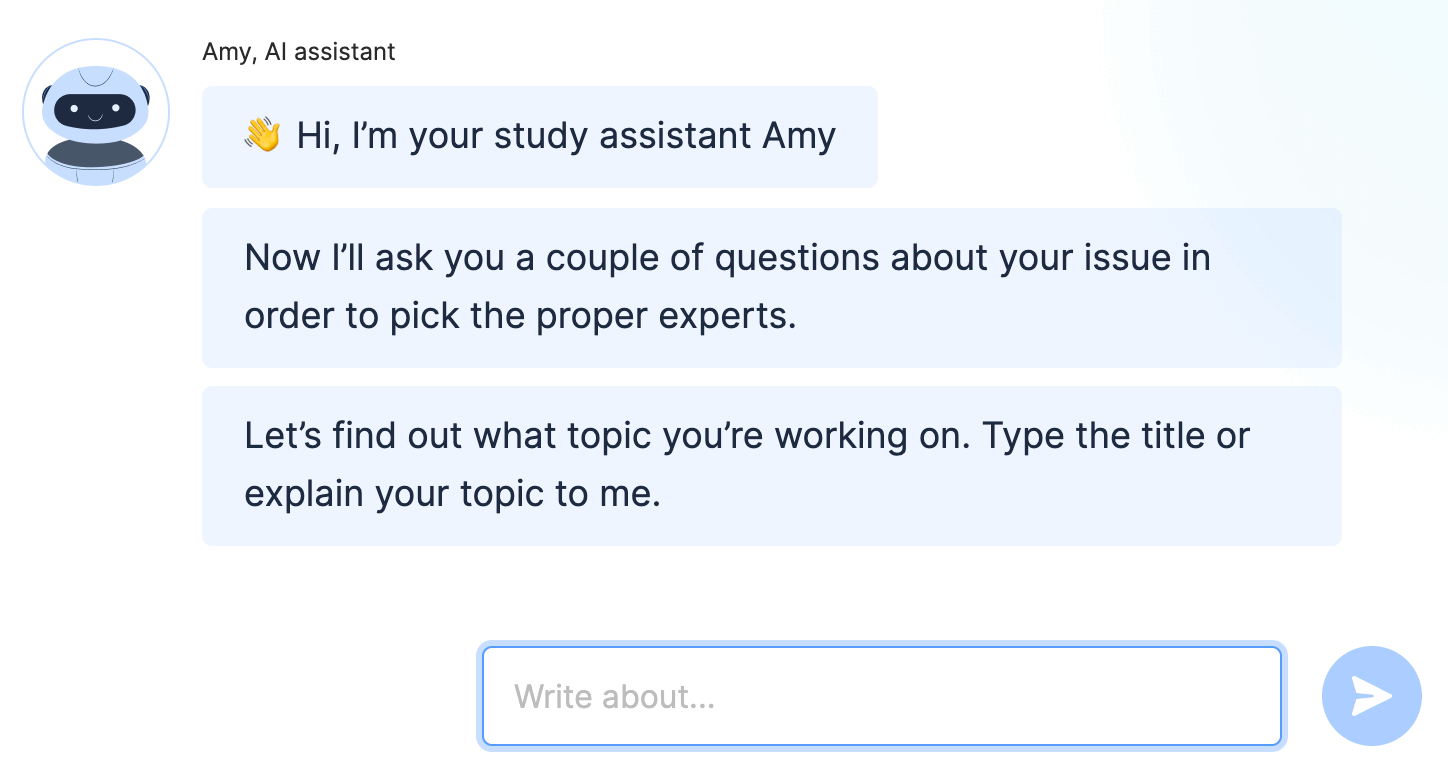Click "AI assistant" in the sender name
The image size is (1448, 766).
point(330,52)
